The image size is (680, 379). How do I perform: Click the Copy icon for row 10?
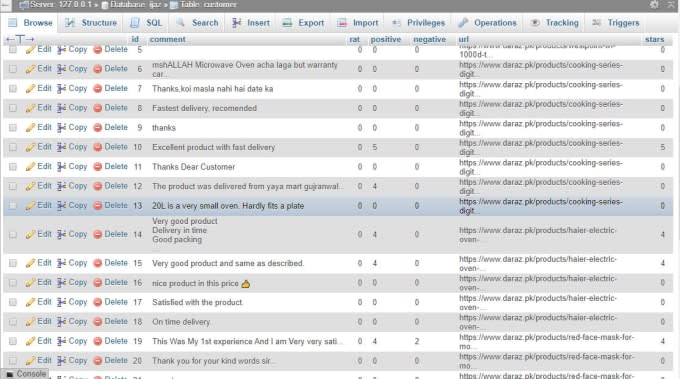62,147
